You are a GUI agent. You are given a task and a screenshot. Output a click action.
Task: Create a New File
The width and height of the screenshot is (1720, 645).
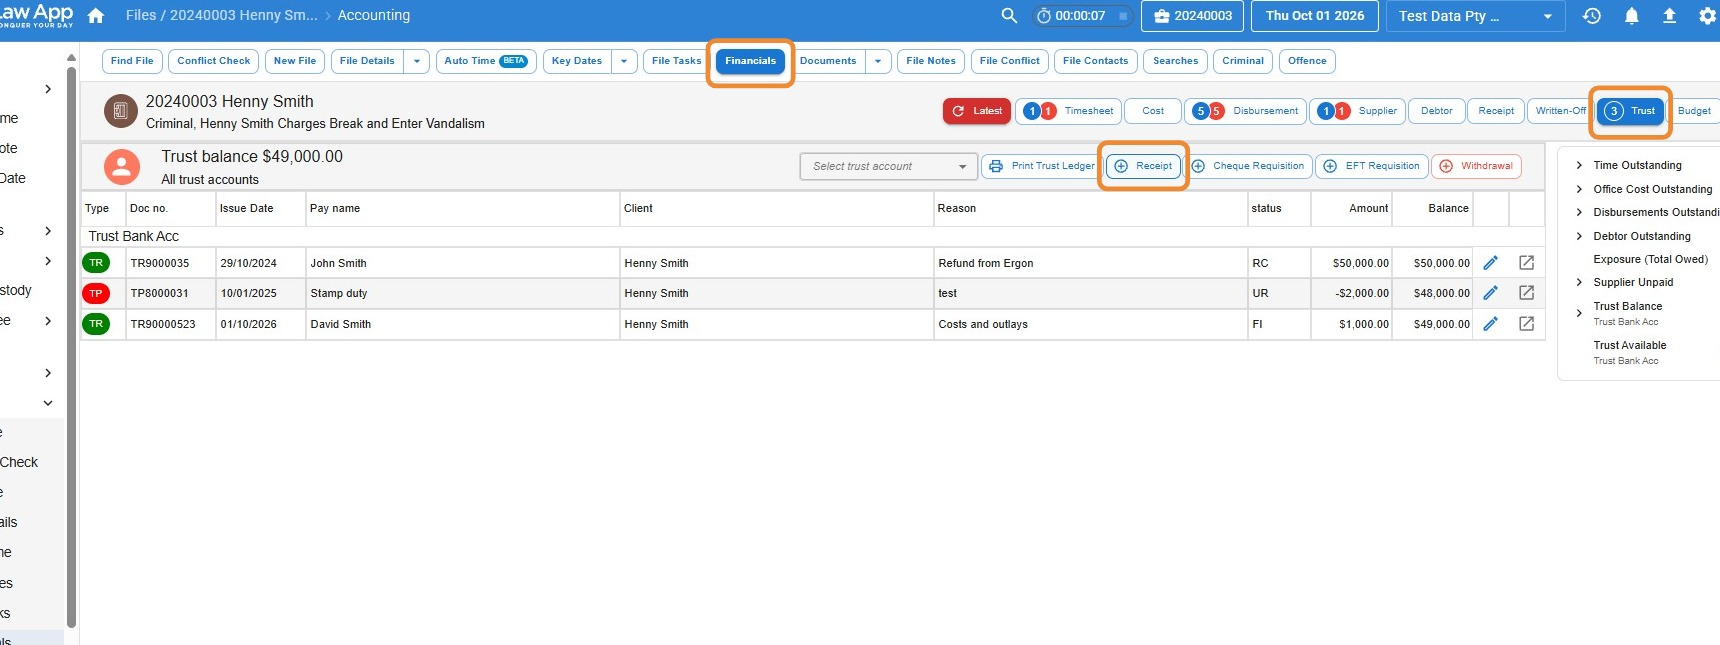pyautogui.click(x=295, y=61)
